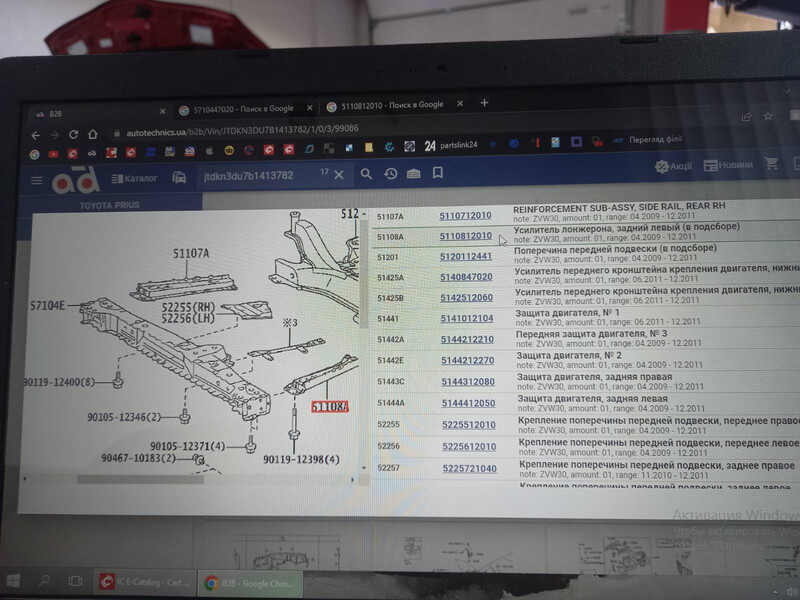The height and width of the screenshot is (600, 800).
Task: Open the Акції promotions page
Action: (674, 166)
